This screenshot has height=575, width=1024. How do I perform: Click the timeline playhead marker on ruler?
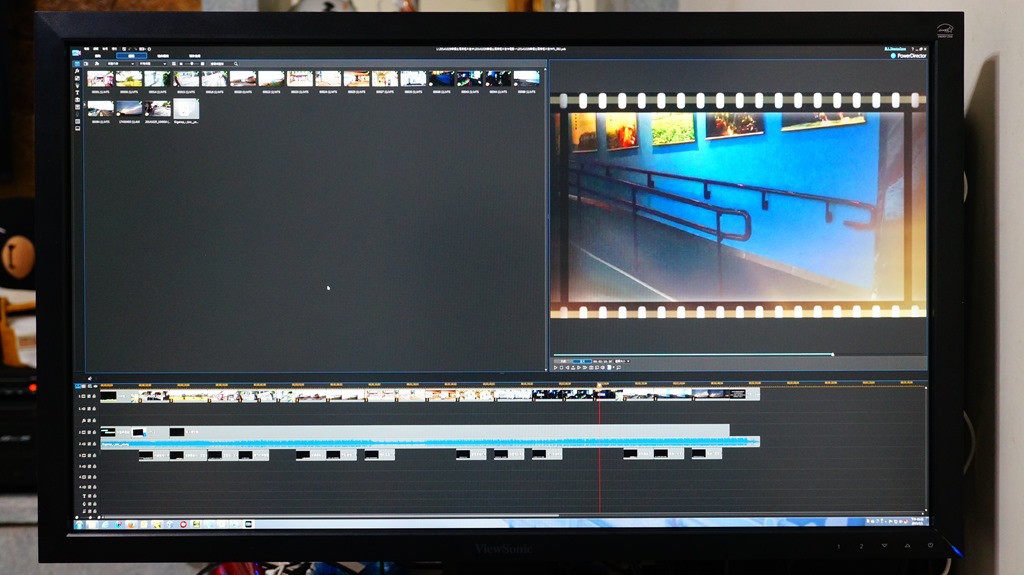tap(600, 386)
